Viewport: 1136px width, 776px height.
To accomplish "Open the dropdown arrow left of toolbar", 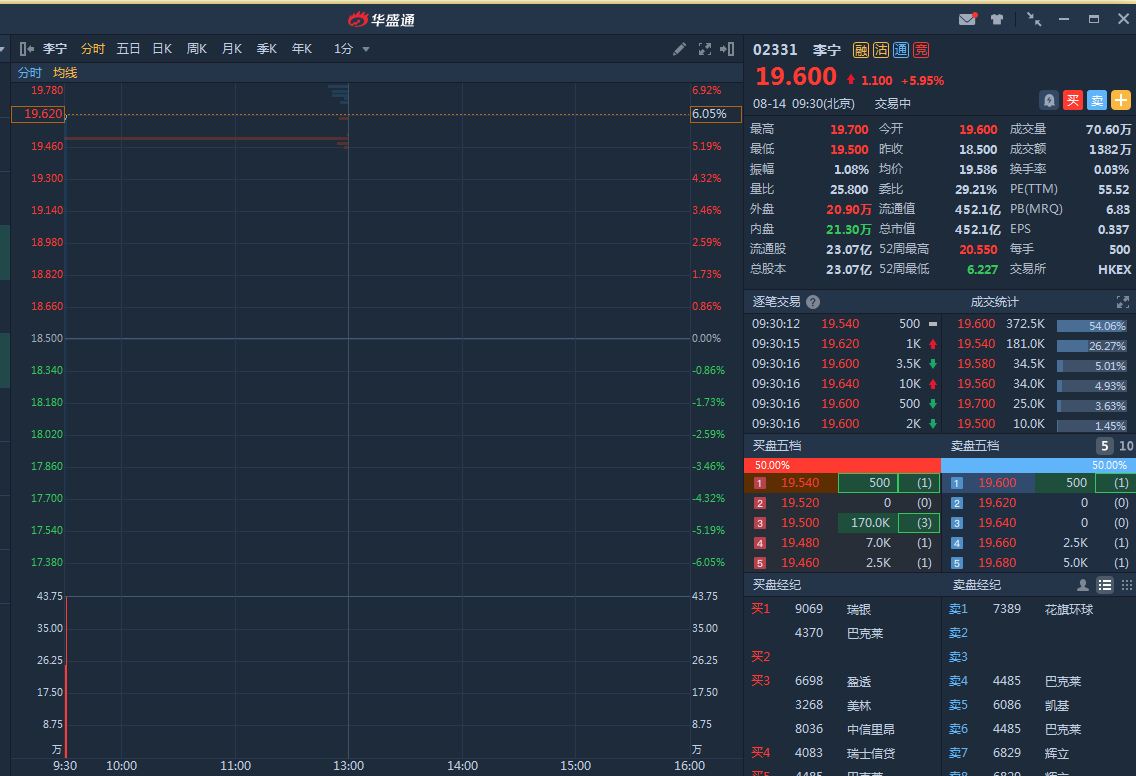I will pos(3,49).
